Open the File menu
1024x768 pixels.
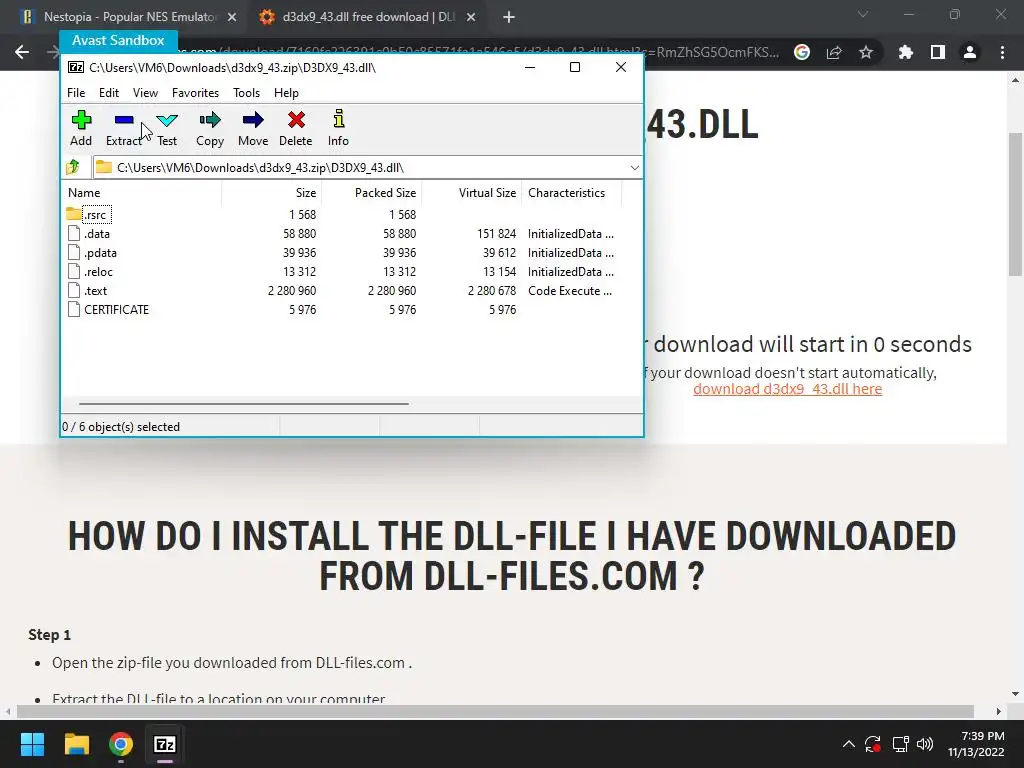click(x=76, y=93)
